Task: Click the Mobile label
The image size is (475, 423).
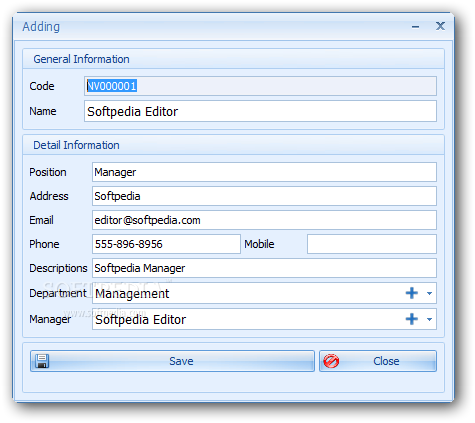Action: (x=259, y=244)
